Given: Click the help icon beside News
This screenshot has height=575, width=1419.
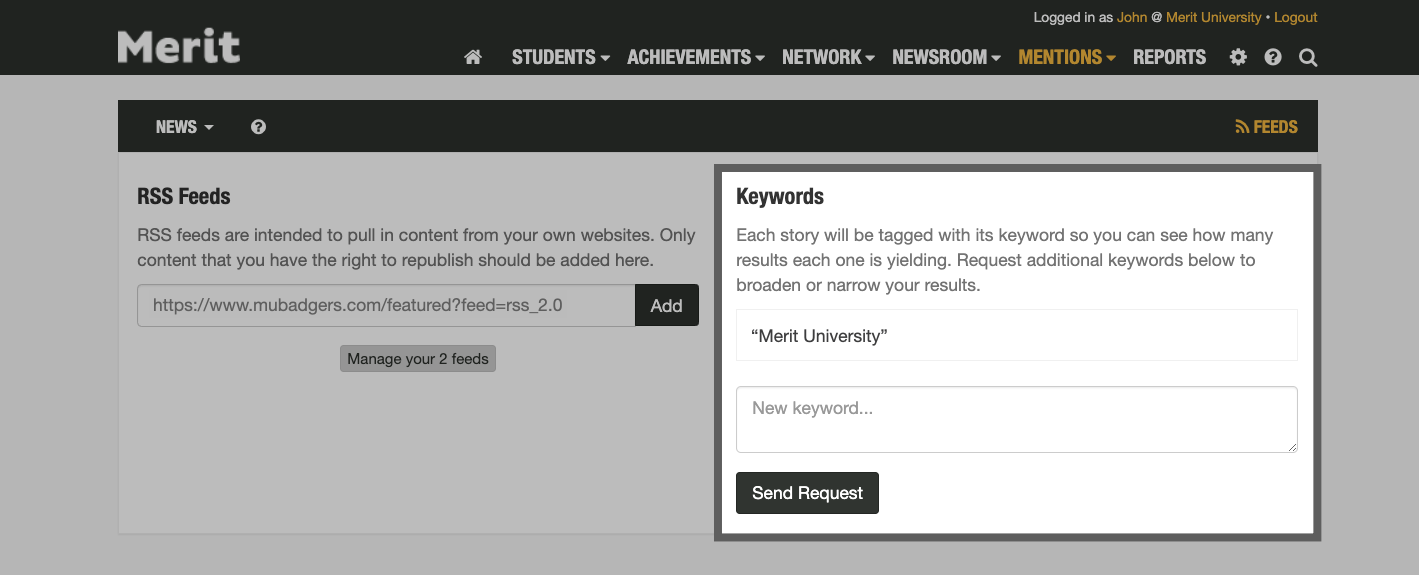Looking at the screenshot, I should point(258,127).
